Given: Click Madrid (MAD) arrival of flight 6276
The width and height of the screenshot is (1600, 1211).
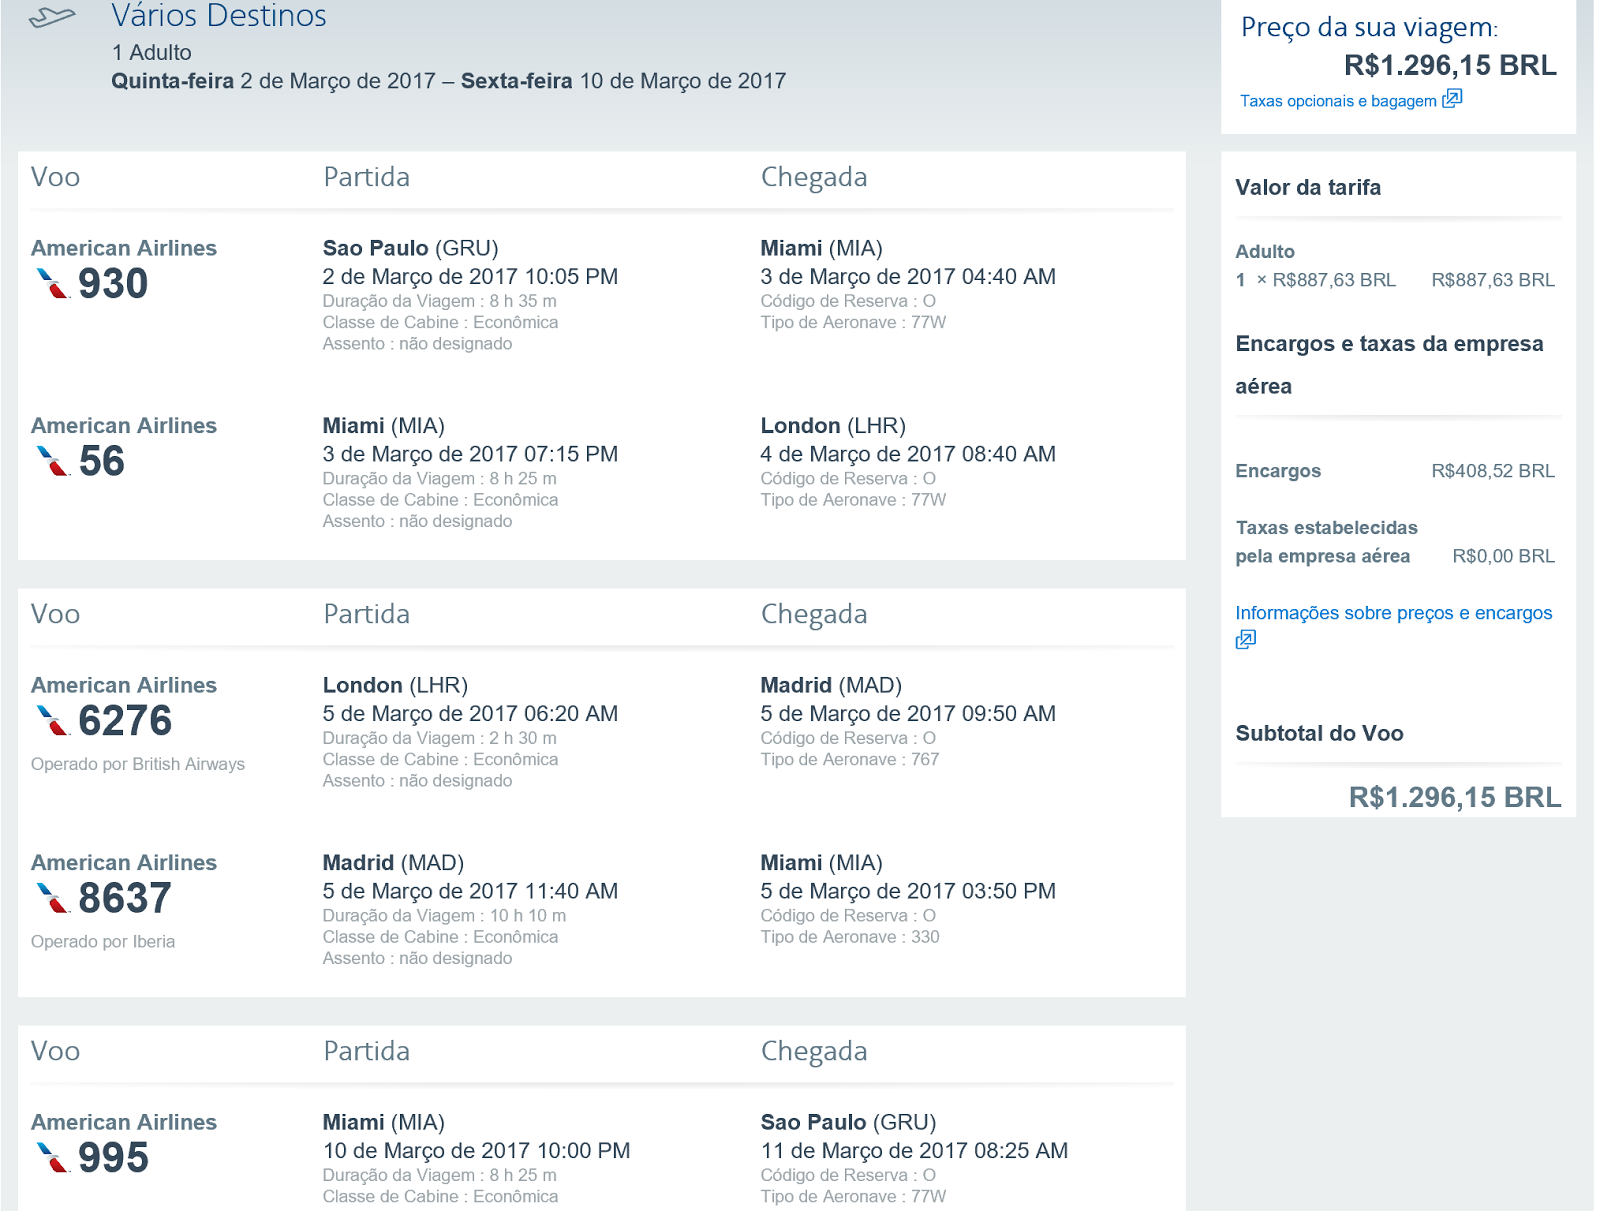Looking at the screenshot, I should (831, 685).
